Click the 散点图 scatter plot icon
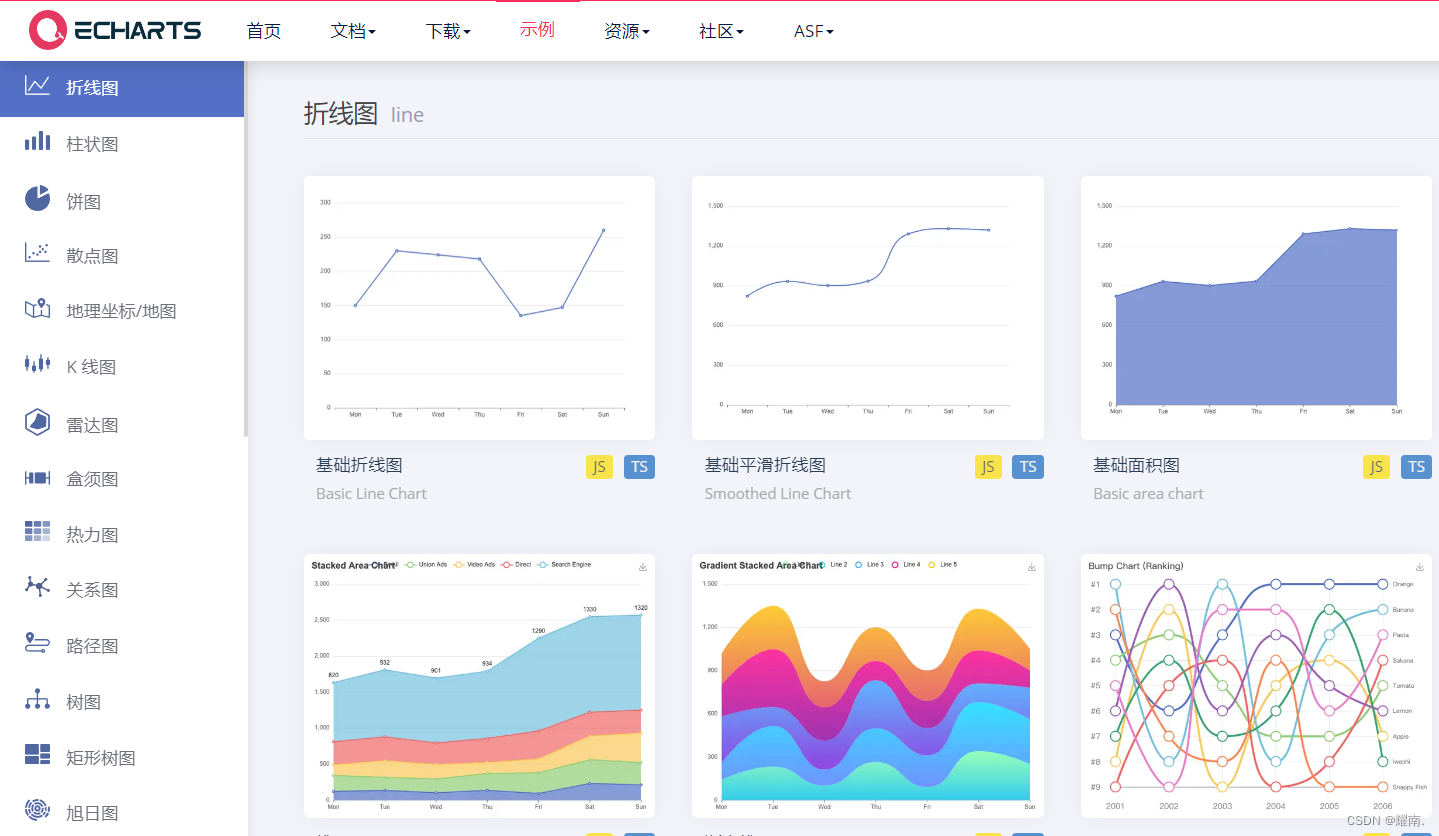Image resolution: width=1439 pixels, height=836 pixels. (x=37, y=255)
